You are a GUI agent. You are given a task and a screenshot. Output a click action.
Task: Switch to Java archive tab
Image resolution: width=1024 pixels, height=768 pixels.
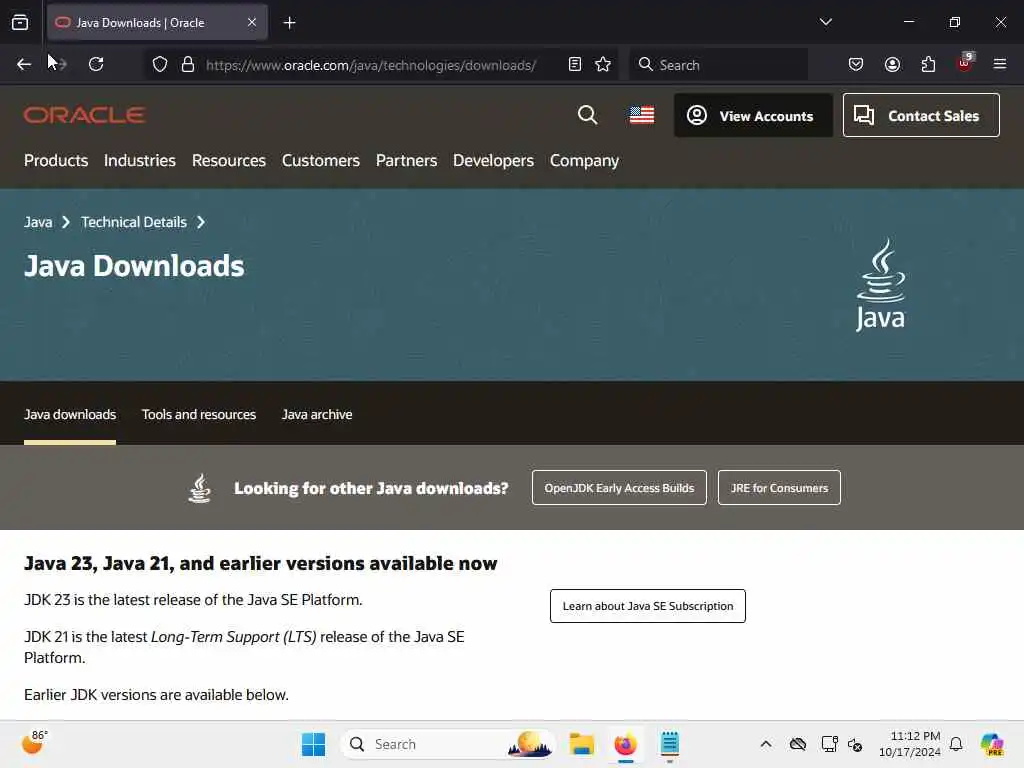[x=317, y=415]
